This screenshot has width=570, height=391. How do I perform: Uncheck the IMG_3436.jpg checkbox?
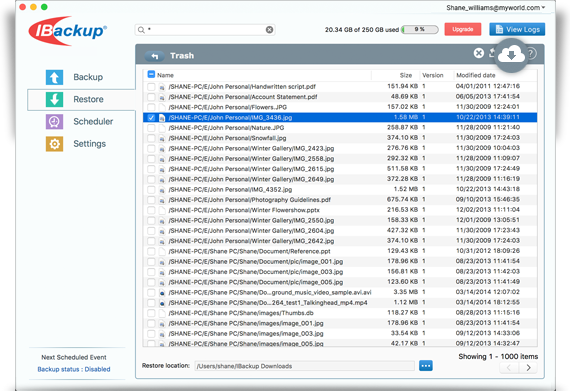coord(151,117)
